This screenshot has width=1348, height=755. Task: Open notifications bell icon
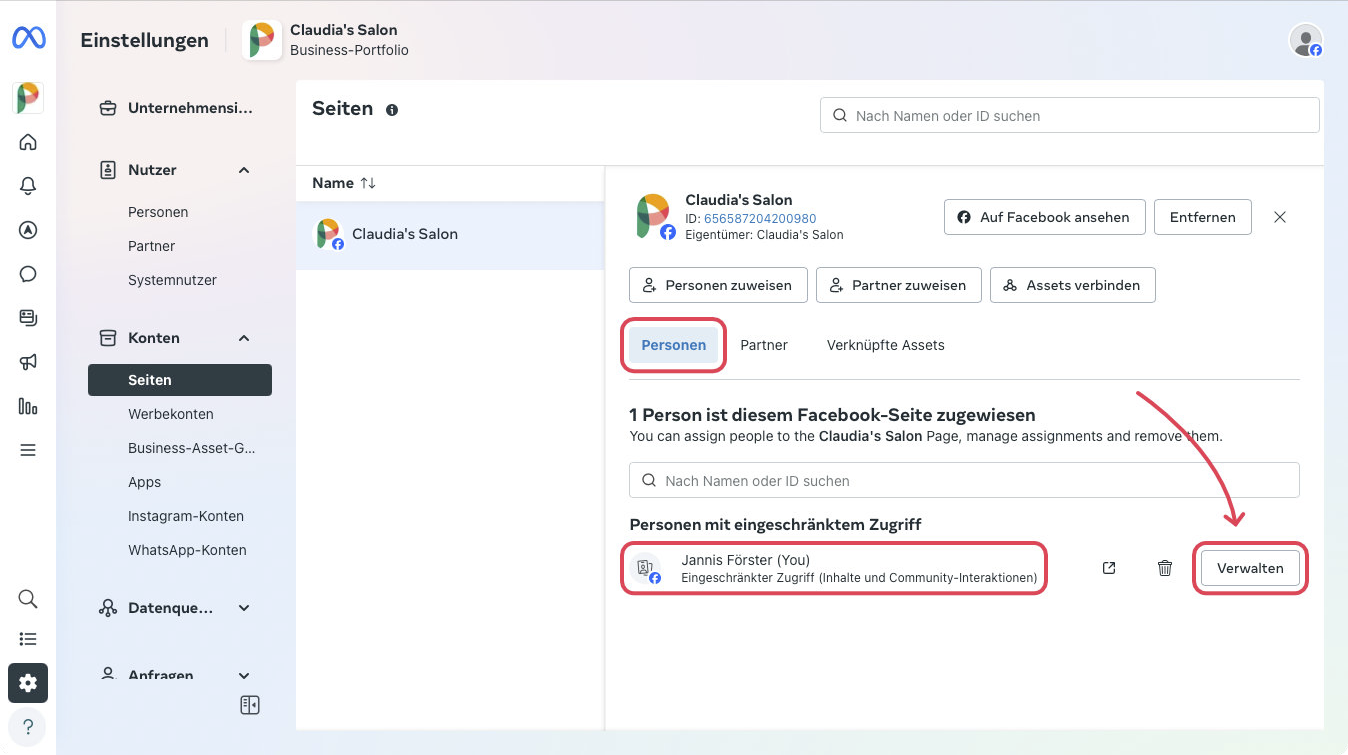point(28,186)
